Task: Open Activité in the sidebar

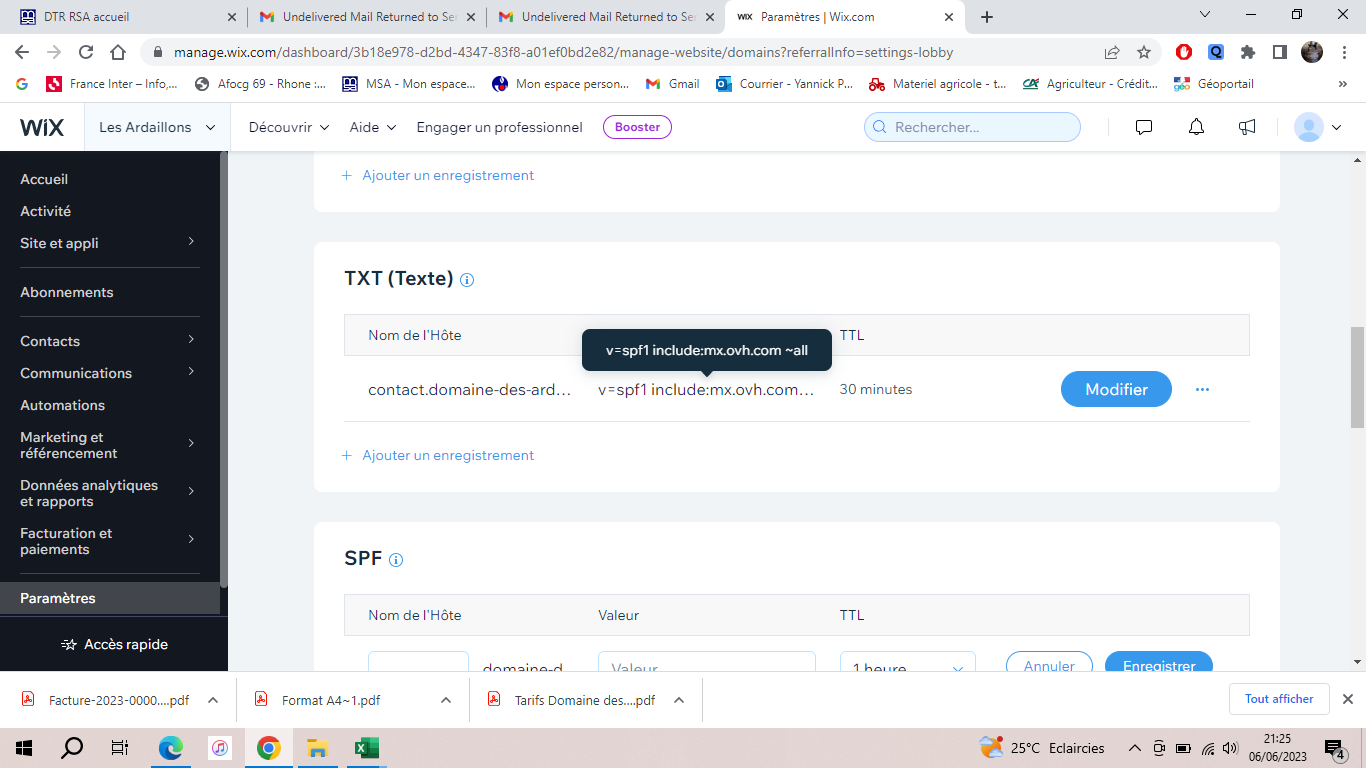Action: 46,211
